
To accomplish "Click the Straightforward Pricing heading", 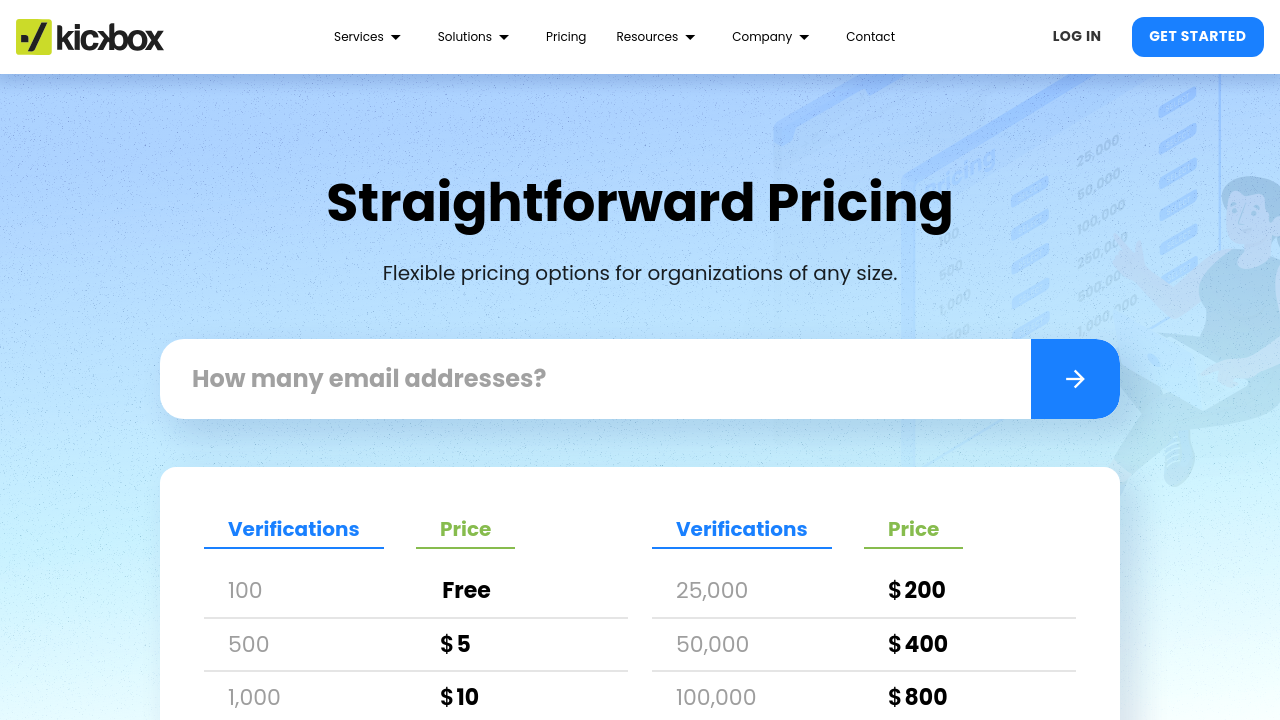I will (x=640, y=202).
